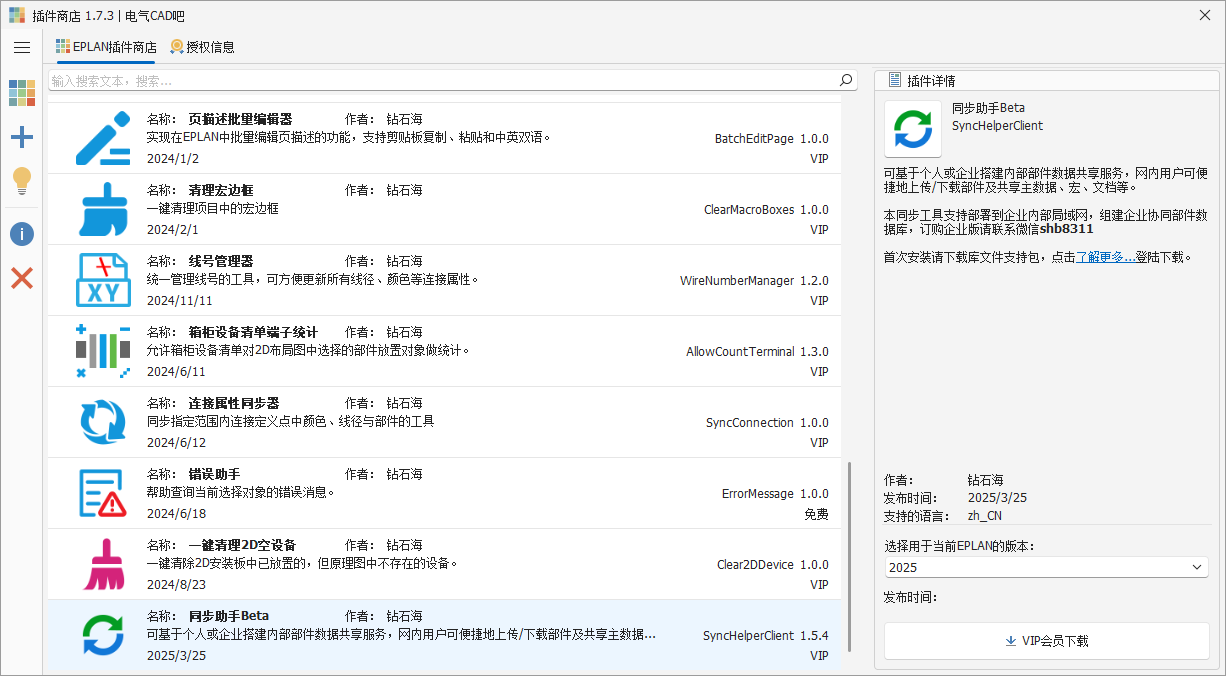The image size is (1226, 676).
Task: Click the SyncConnection 1.0.0 version text
Action: 767,423
